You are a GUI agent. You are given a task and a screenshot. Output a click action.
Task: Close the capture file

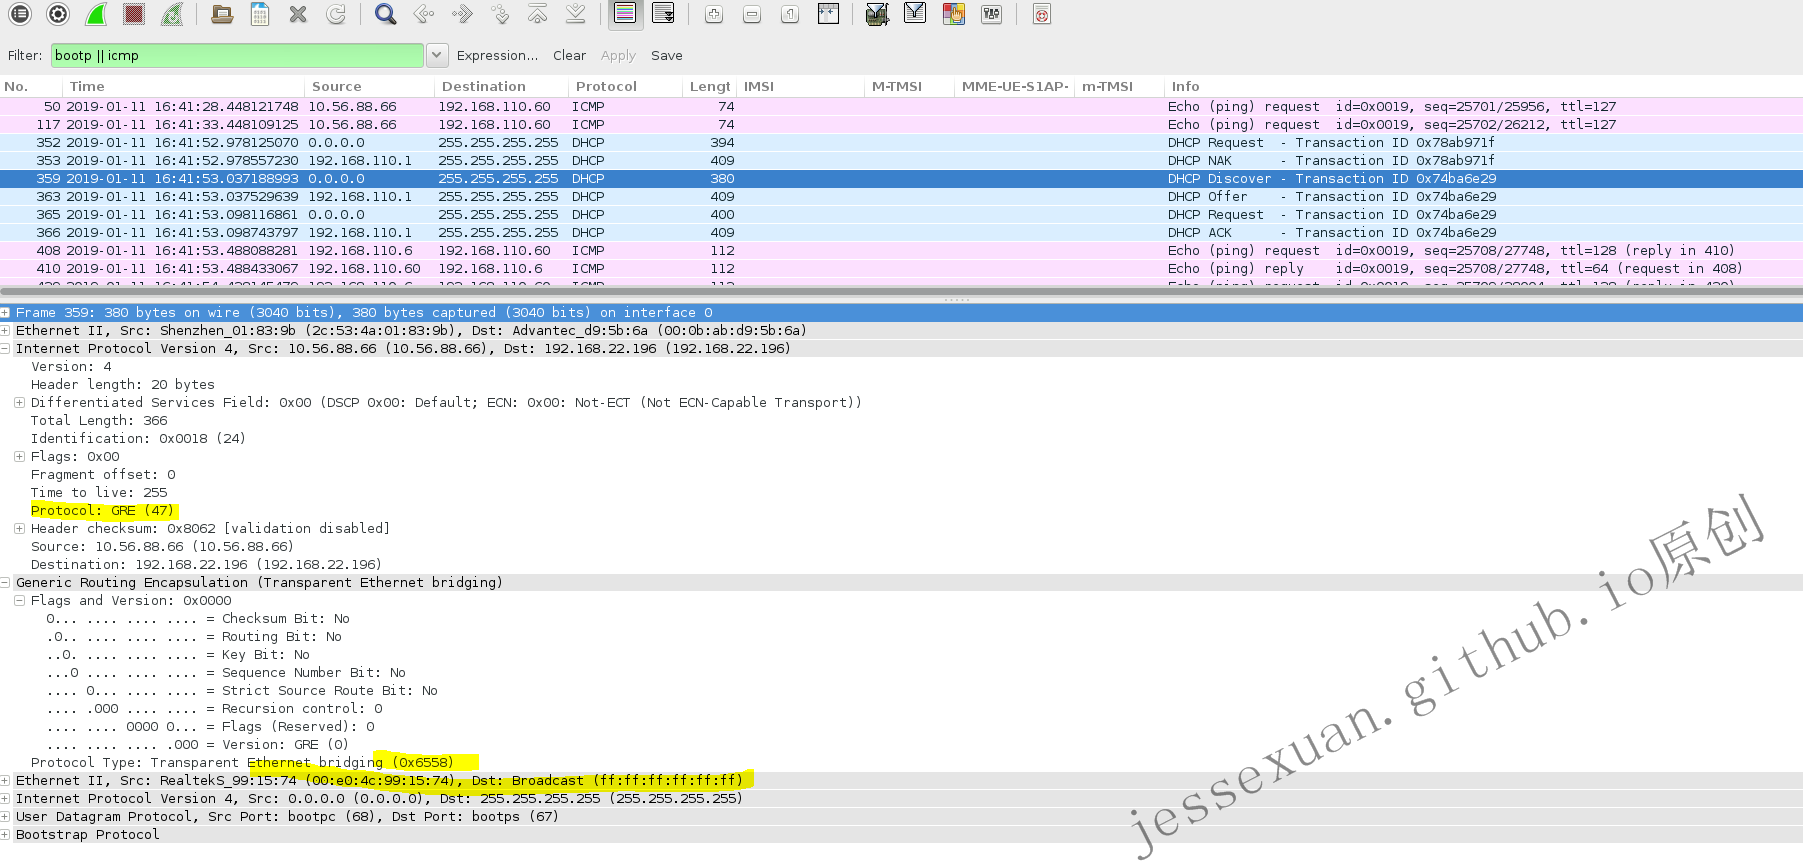click(x=298, y=14)
